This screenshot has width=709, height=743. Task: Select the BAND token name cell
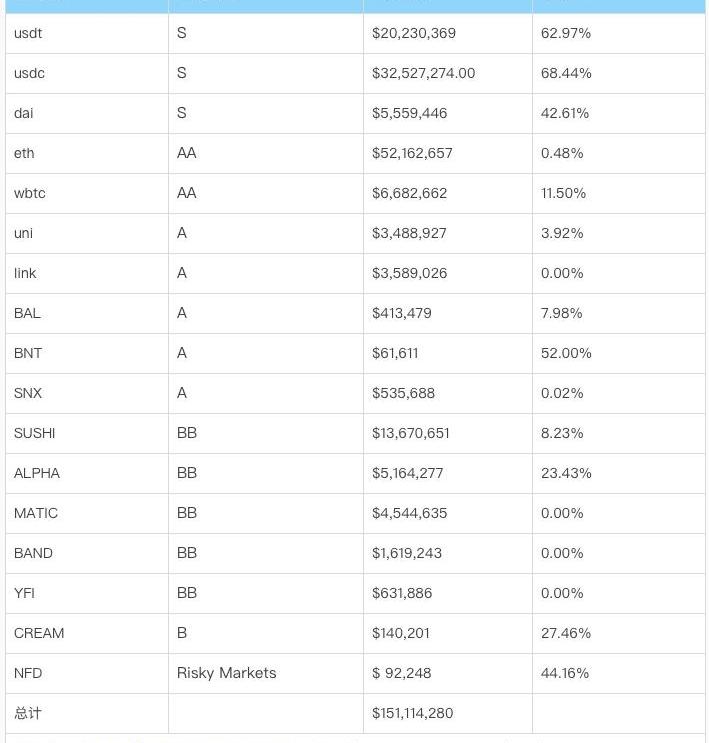[x=33, y=553]
